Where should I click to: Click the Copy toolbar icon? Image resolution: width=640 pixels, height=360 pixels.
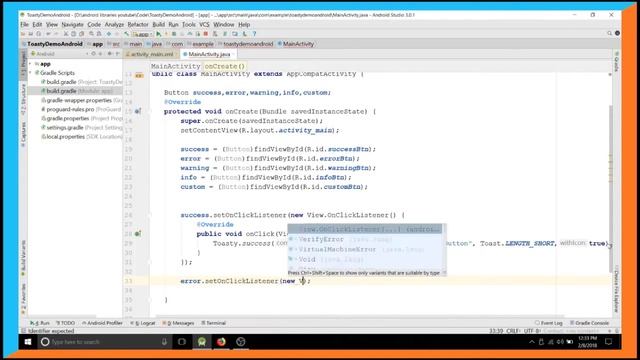tap(73, 34)
